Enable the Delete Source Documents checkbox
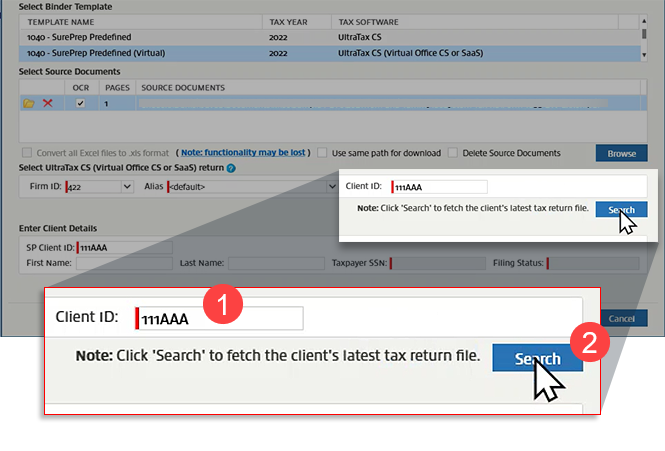Image resolution: width=665 pixels, height=451 pixels. click(453, 153)
